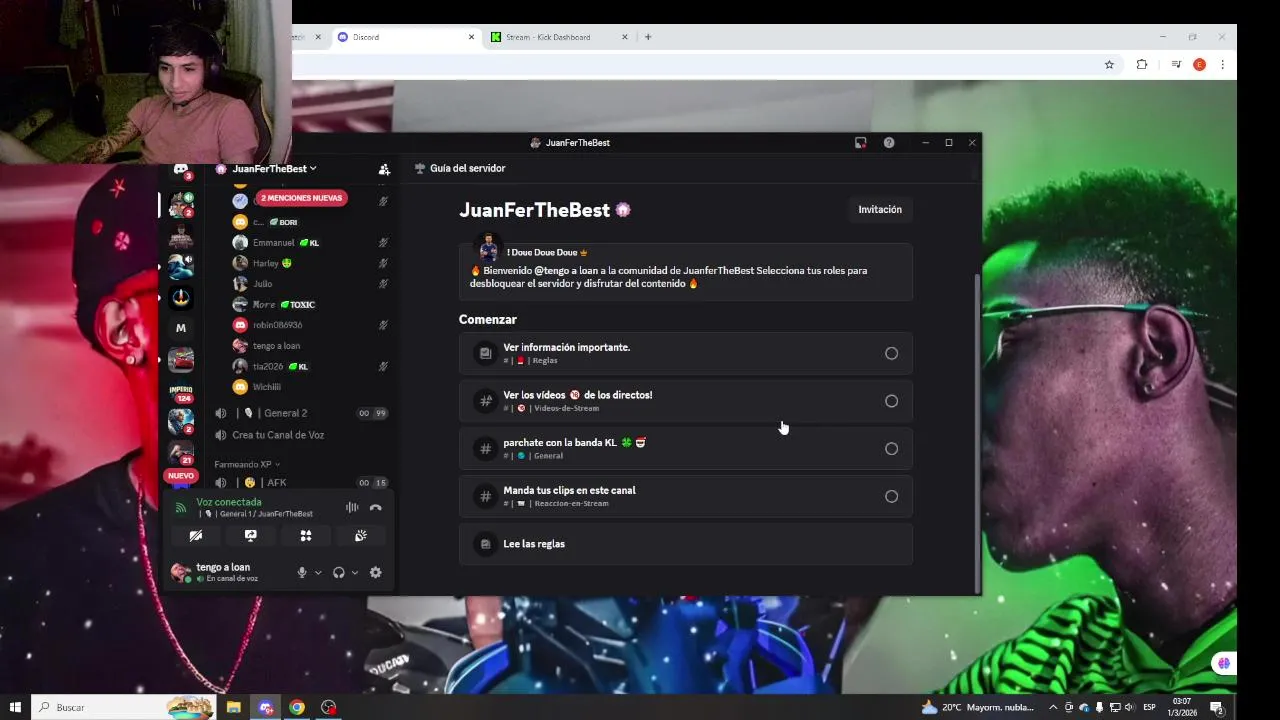Close the Kick Dashboard tab
Image resolution: width=1280 pixels, height=720 pixels.
click(625, 37)
